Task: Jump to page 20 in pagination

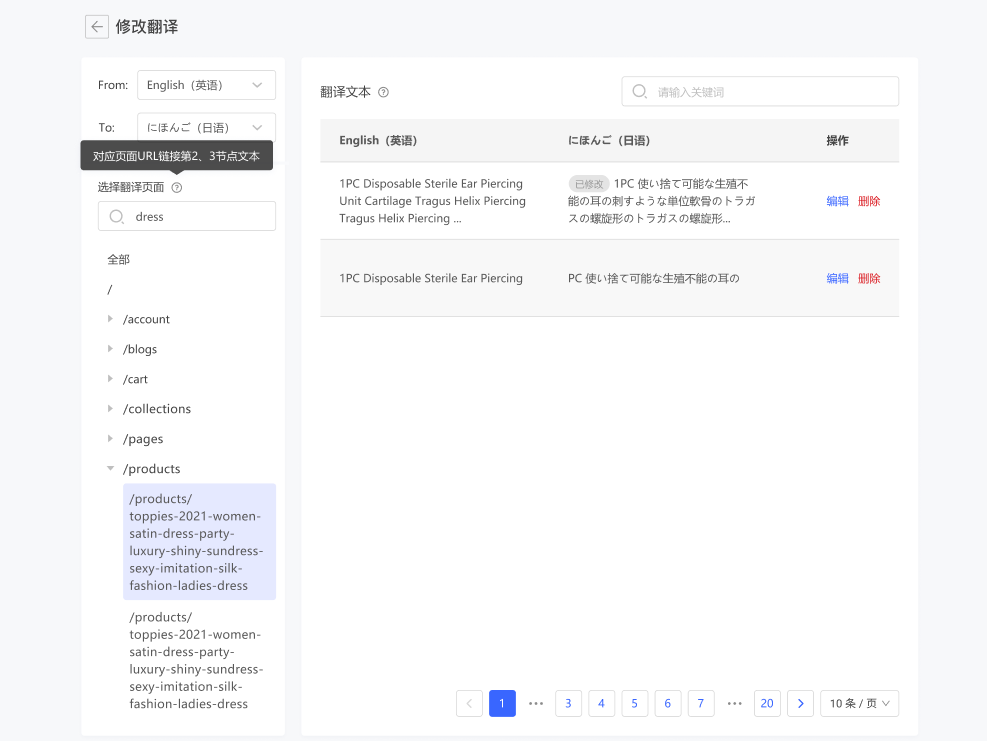Action: pyautogui.click(x=767, y=703)
